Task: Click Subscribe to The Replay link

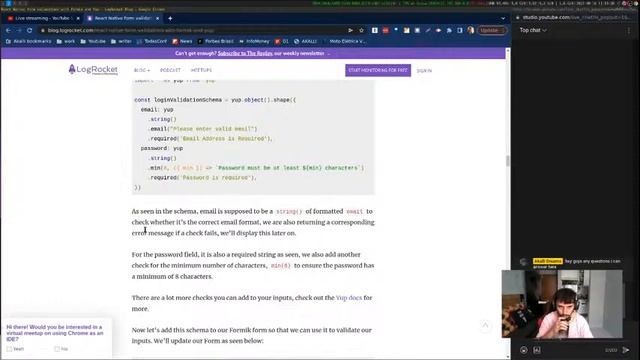Action: point(245,53)
